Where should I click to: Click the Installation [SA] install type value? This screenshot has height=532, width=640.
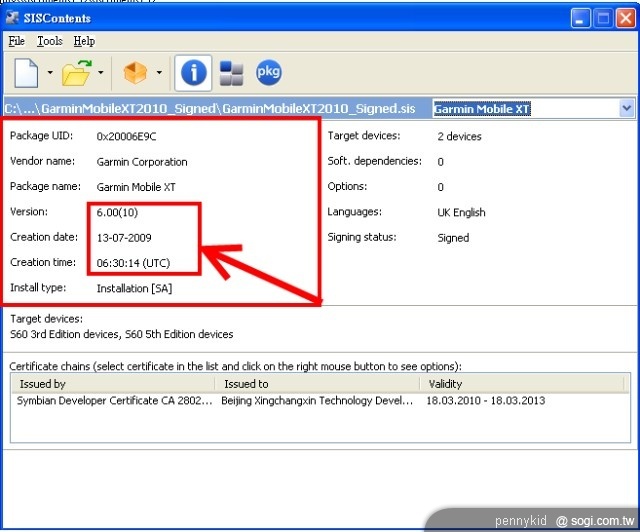[134, 289]
